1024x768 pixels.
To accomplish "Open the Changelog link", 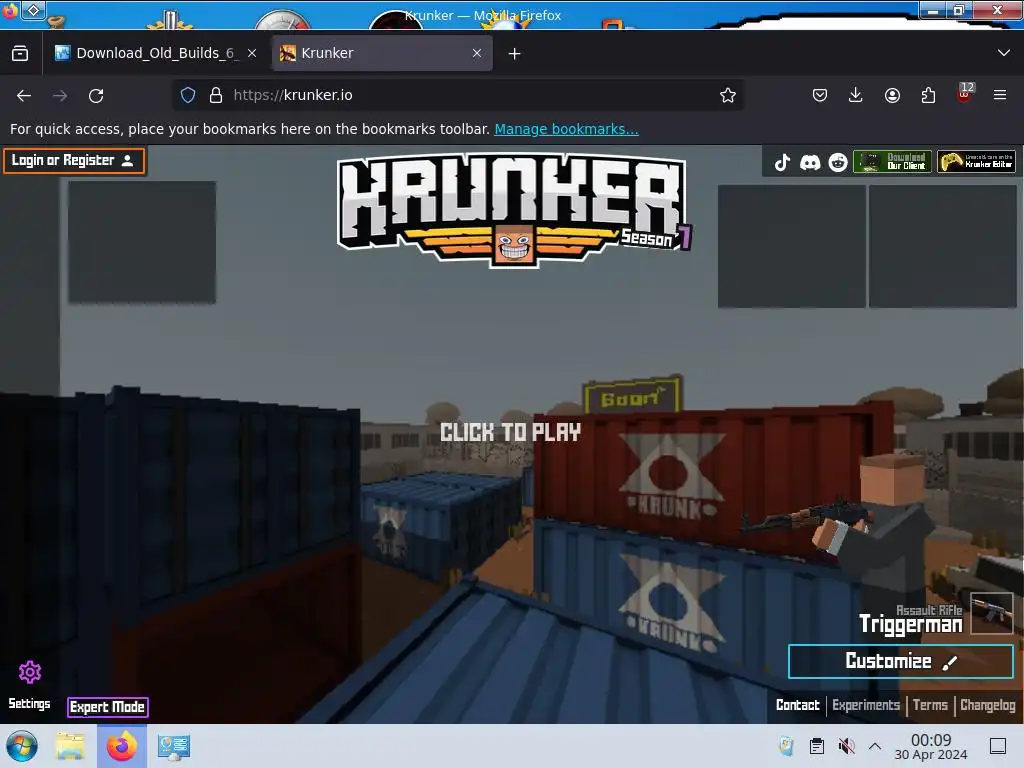I will 987,705.
